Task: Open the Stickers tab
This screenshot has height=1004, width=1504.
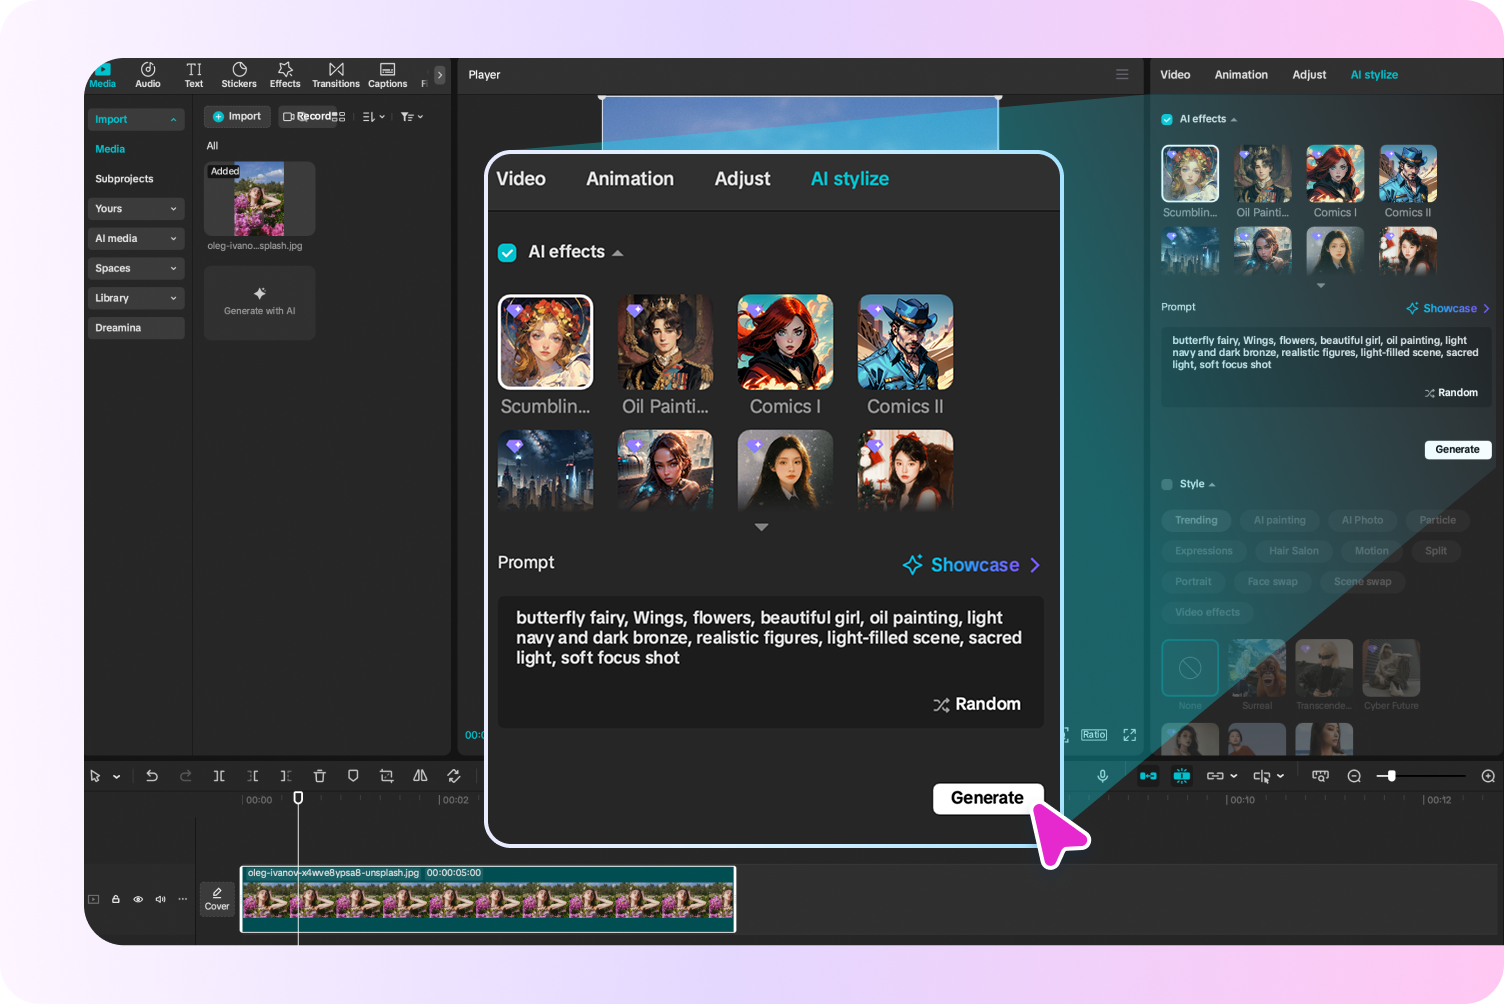Action: coord(239,75)
